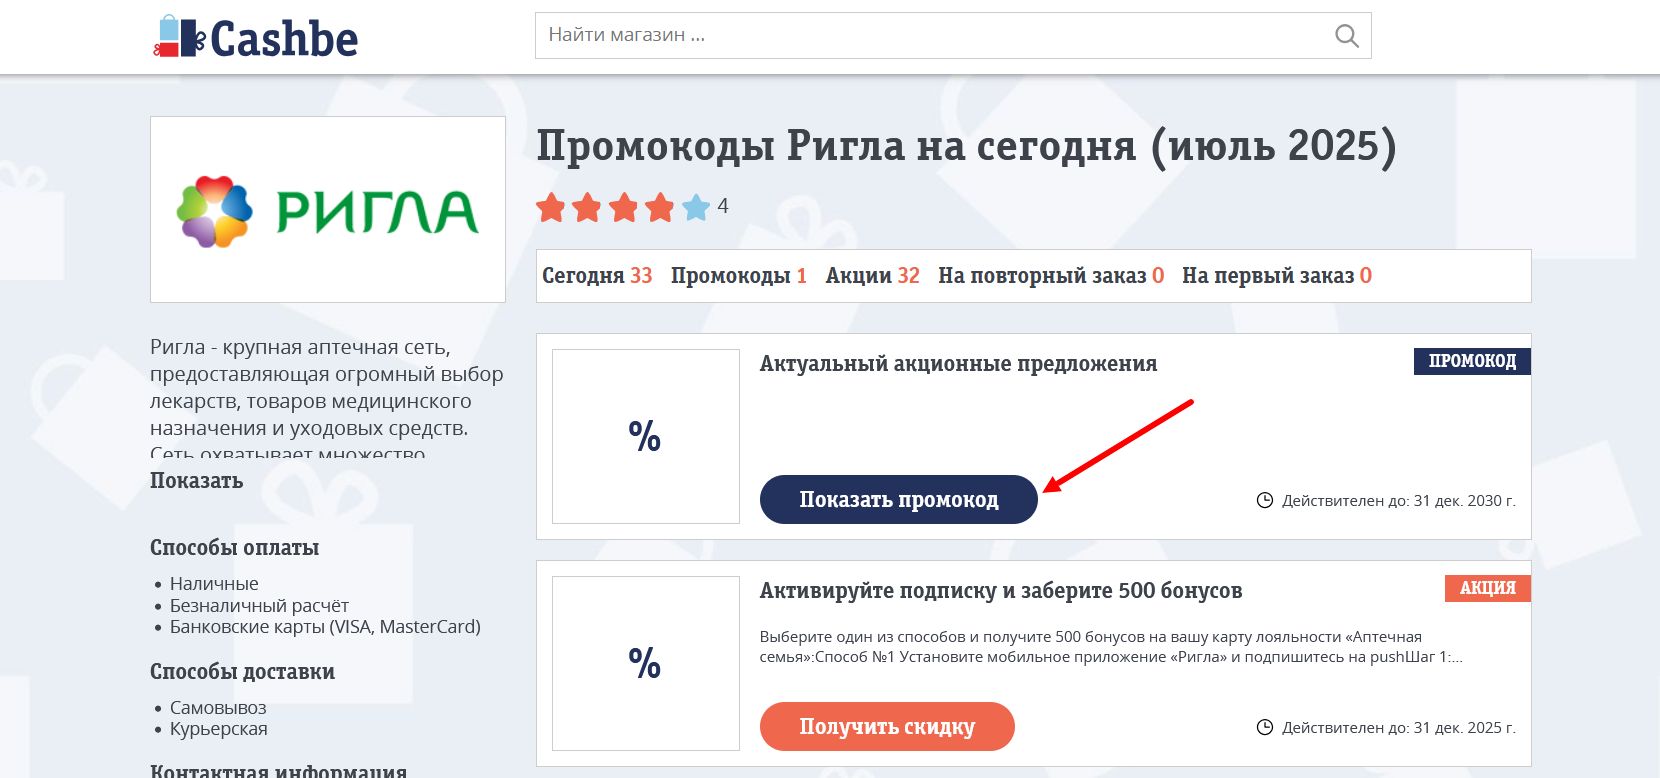Click the 500 бонусов offer description text

(x=1111, y=647)
